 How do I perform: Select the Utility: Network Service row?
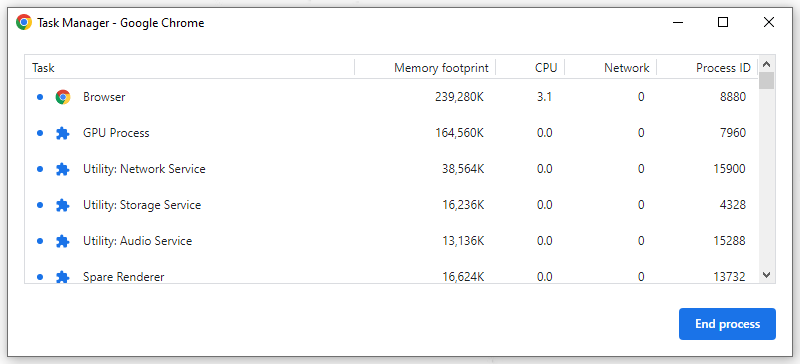click(391, 169)
